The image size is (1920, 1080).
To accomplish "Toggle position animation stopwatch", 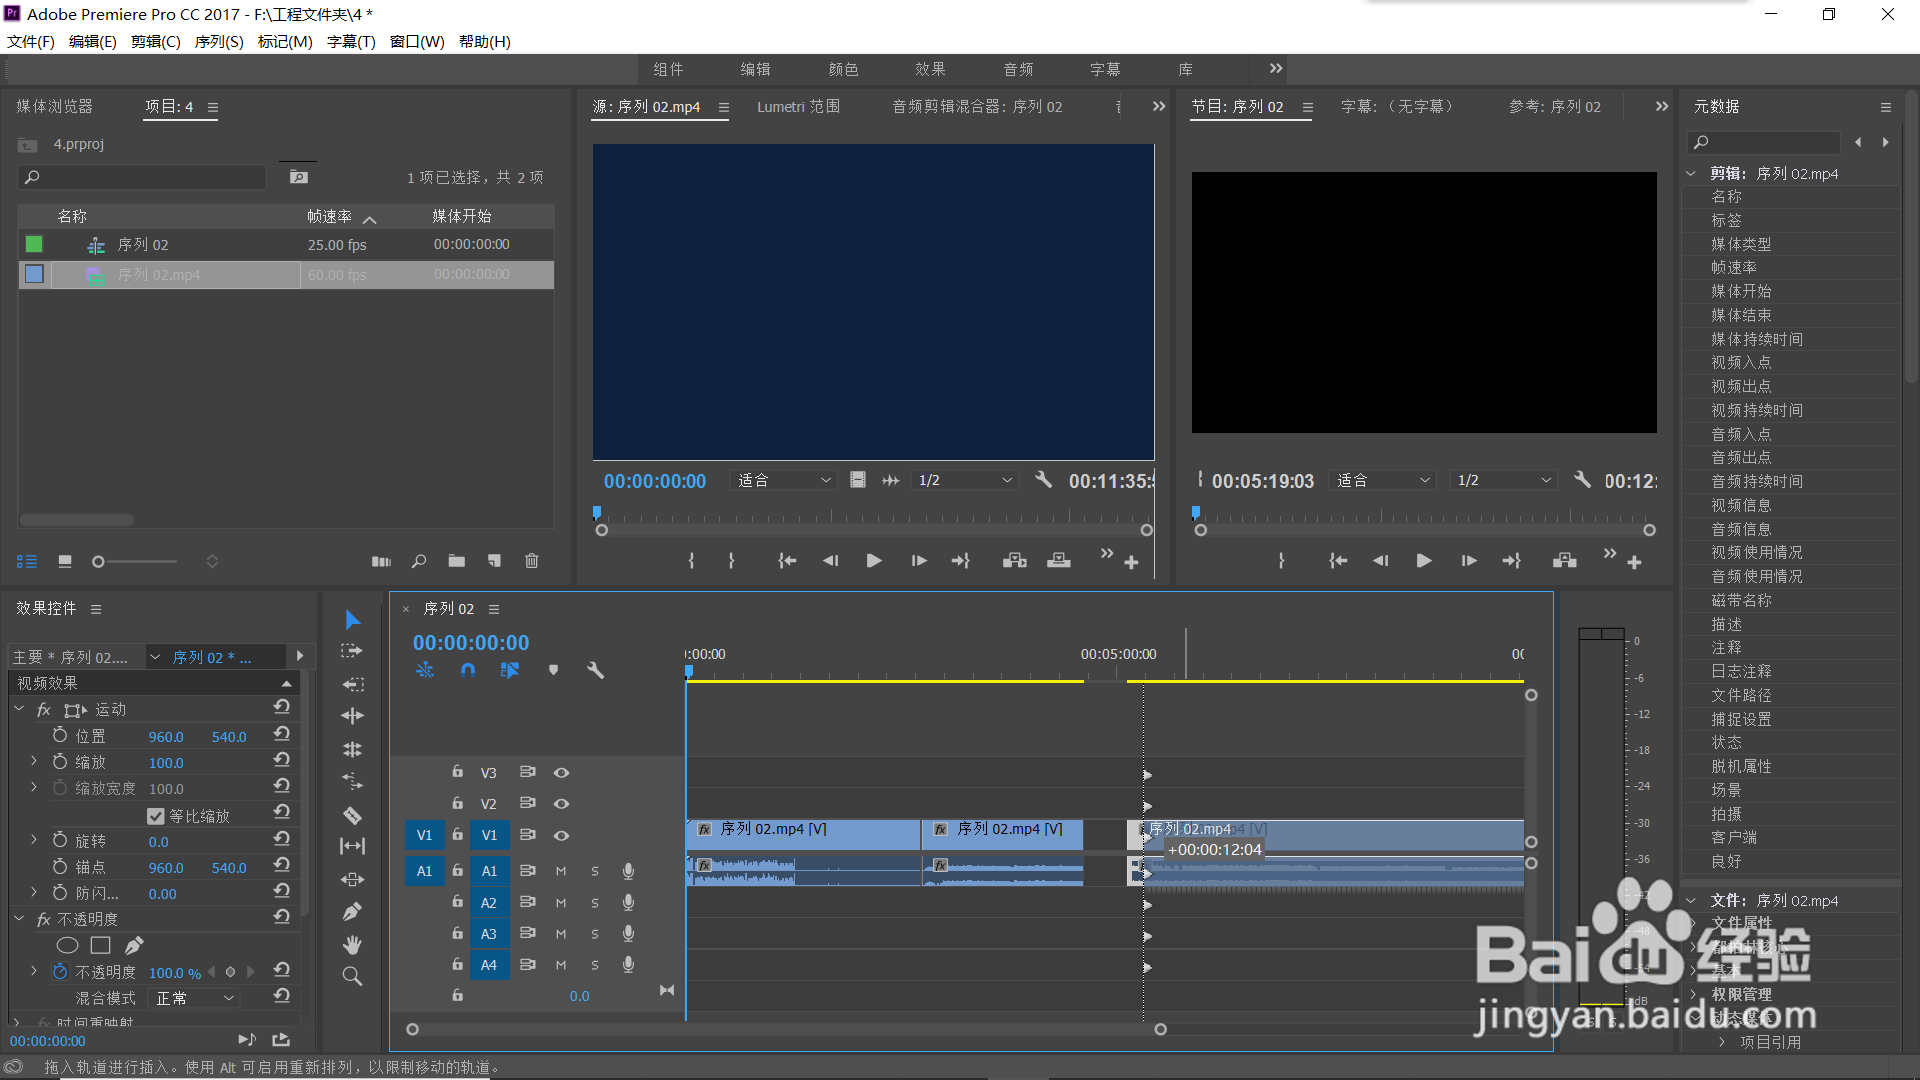I will (60, 736).
